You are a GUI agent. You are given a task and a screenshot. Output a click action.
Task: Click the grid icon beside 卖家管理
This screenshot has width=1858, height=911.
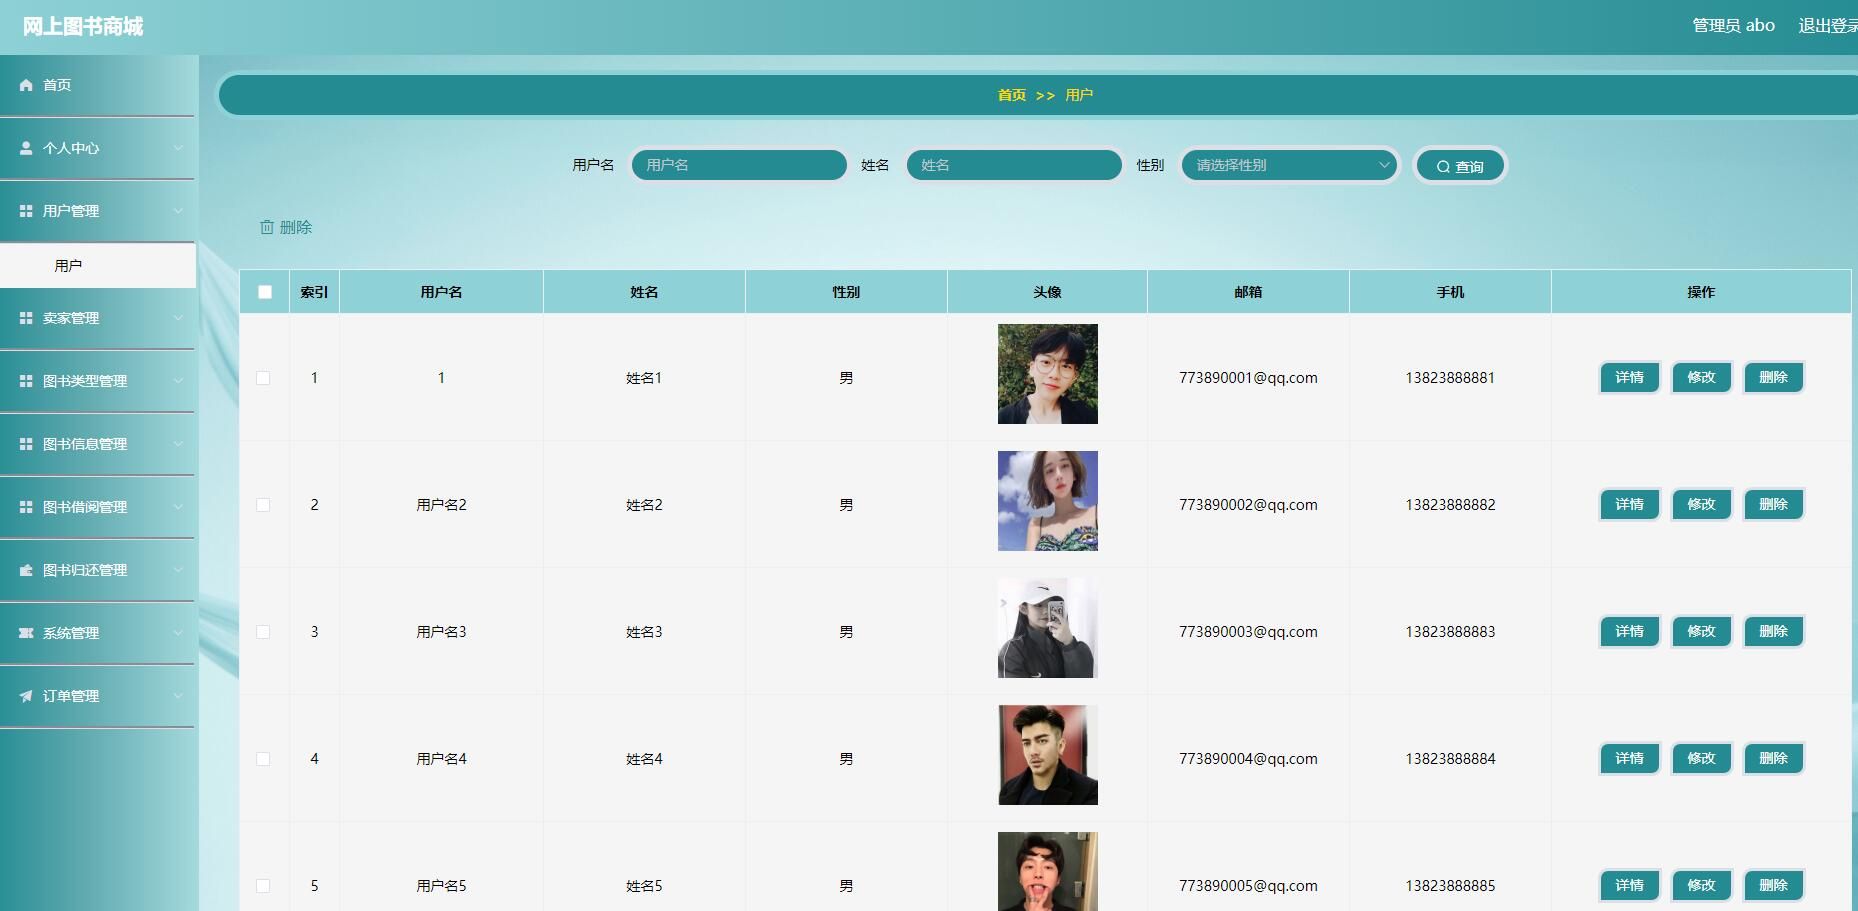pos(26,318)
